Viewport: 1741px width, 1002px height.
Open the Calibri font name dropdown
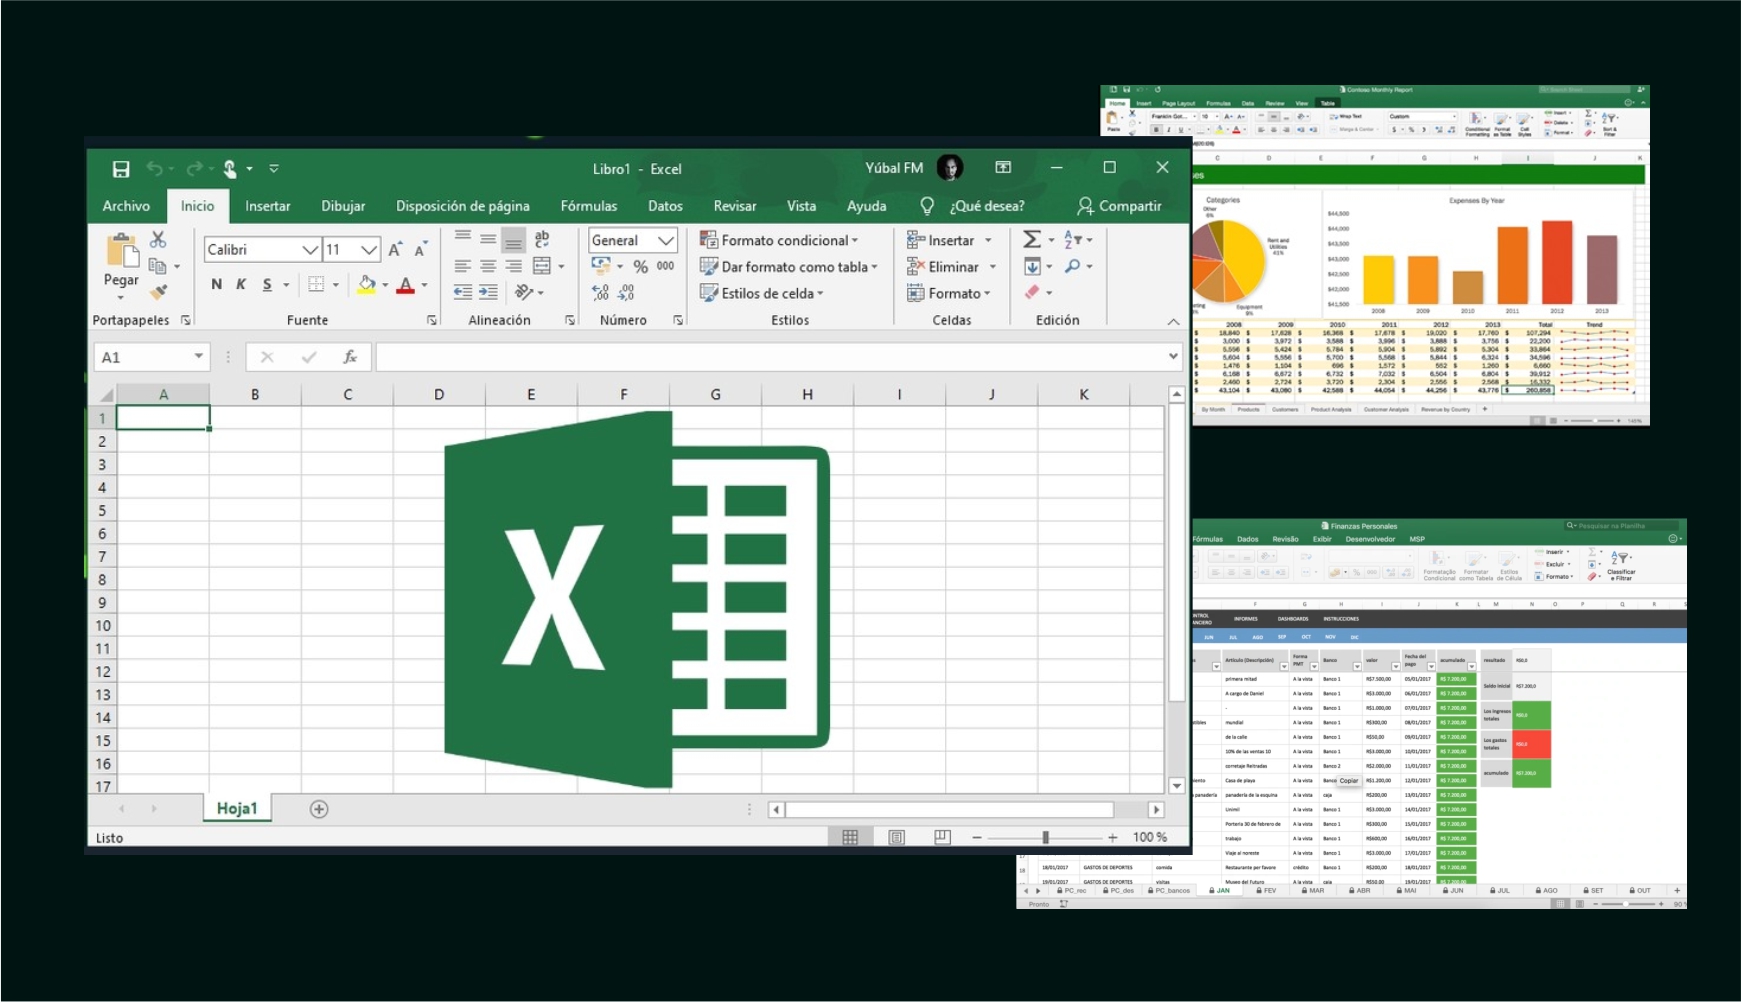point(310,249)
